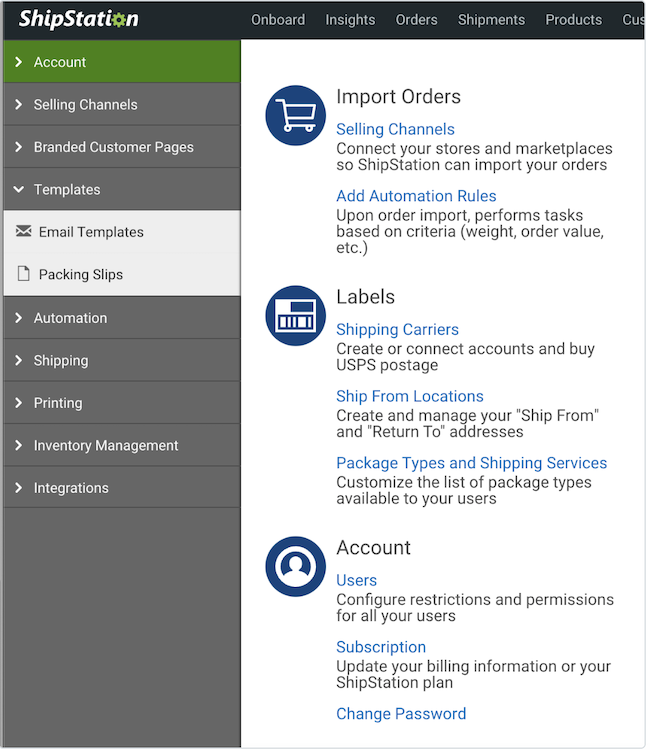Open the Onboard tab in top navigation

click(x=278, y=20)
